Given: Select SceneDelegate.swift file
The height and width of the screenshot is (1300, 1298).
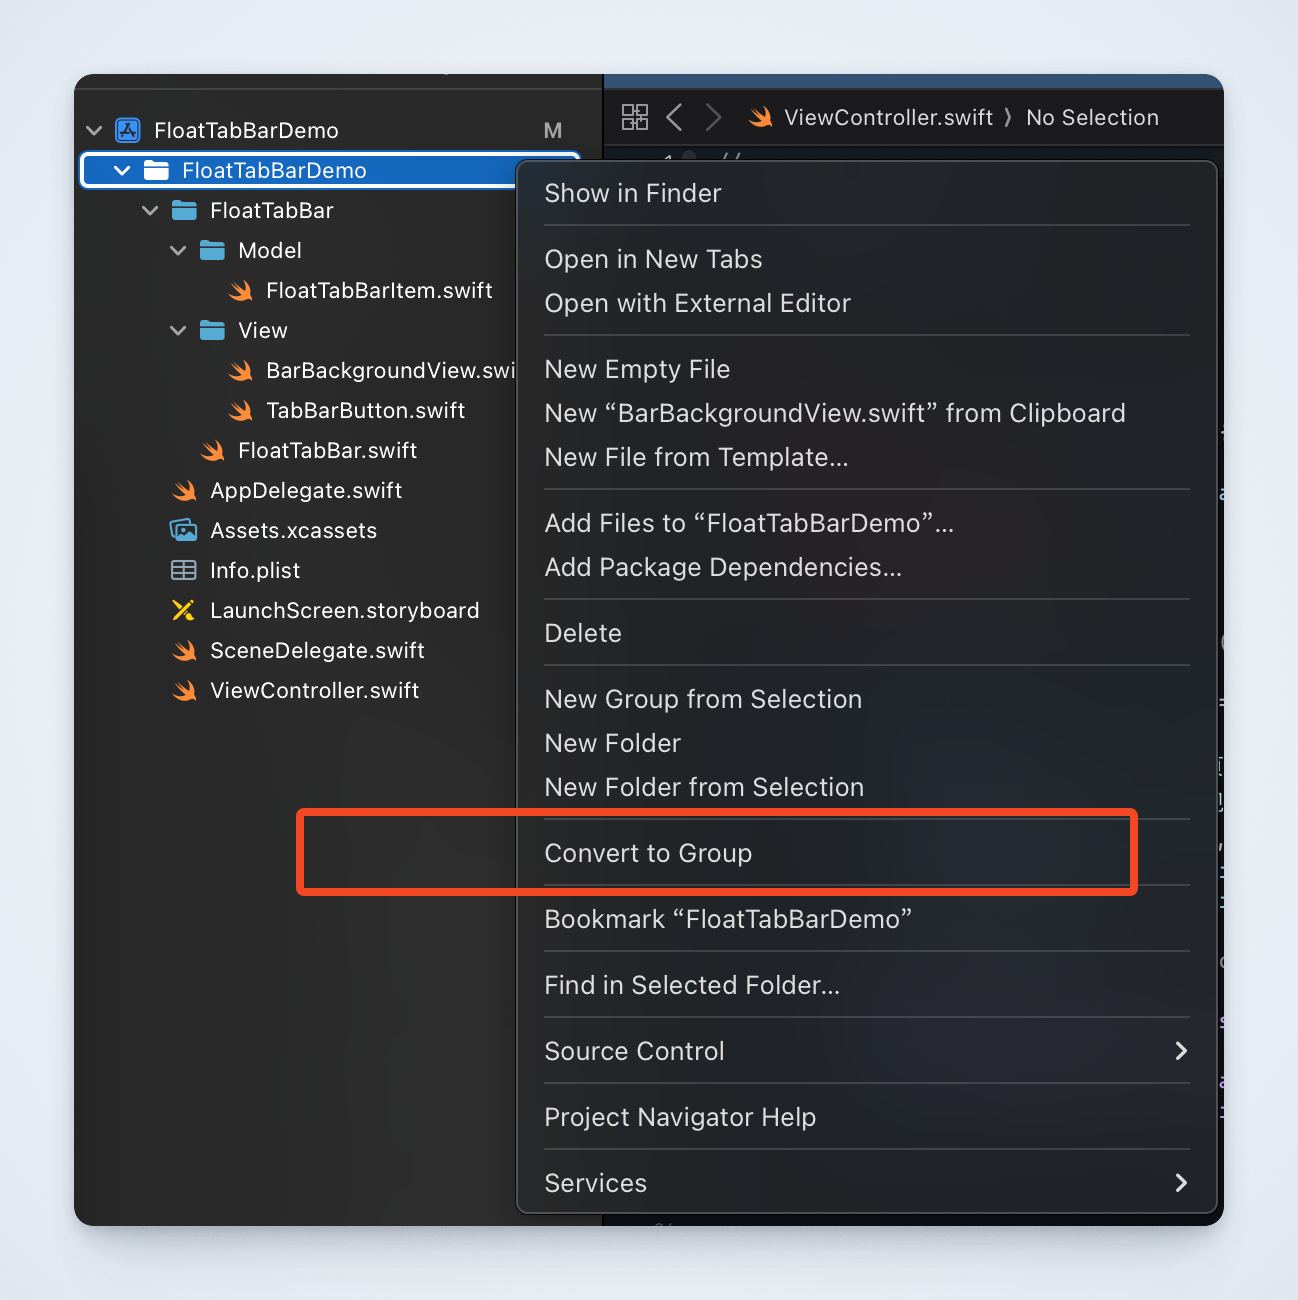Looking at the screenshot, I should tap(317, 650).
